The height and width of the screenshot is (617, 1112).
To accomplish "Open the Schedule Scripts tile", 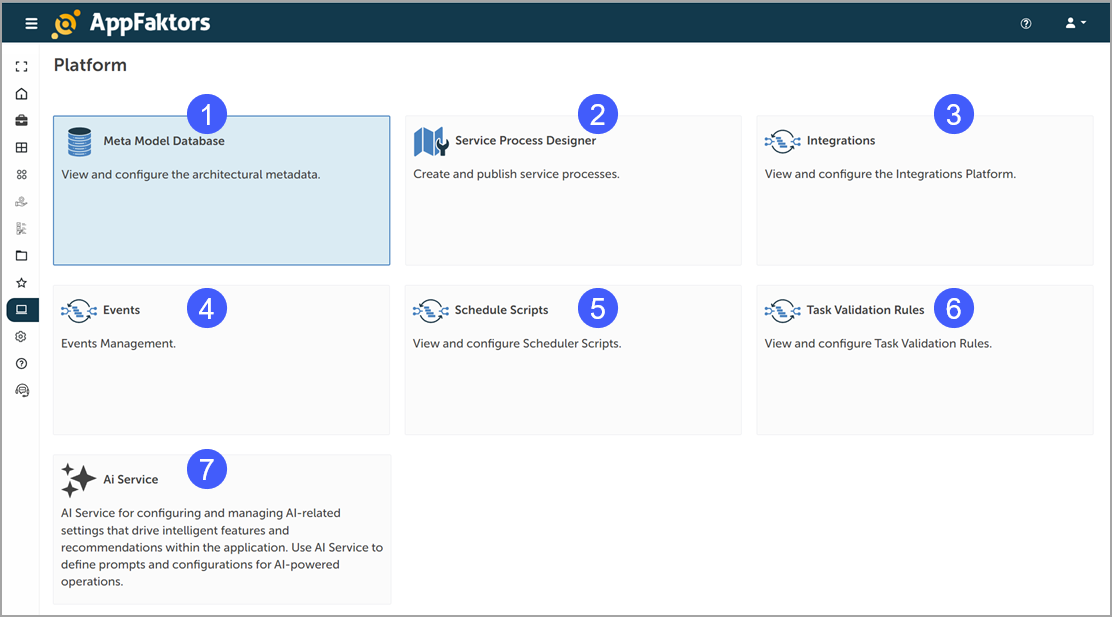I will (x=573, y=360).
